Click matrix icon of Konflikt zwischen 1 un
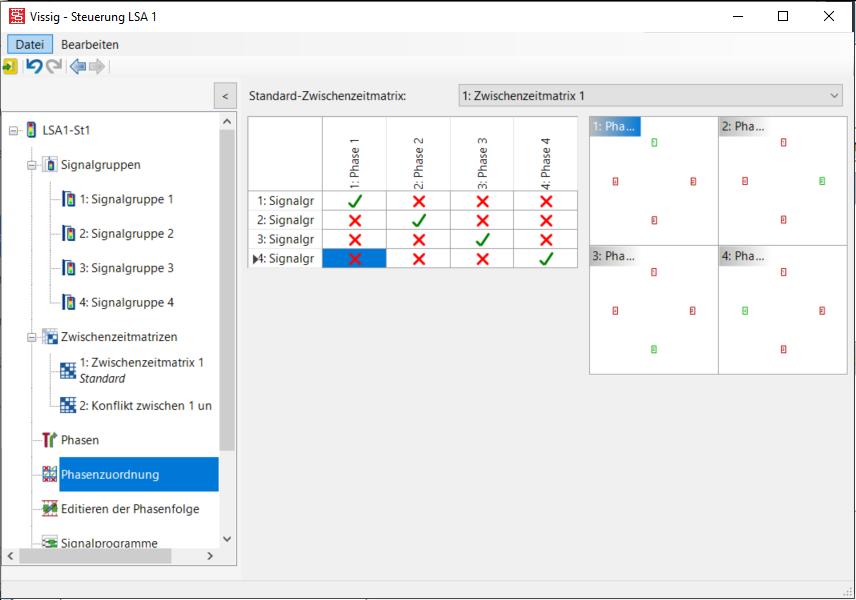 tap(68, 405)
